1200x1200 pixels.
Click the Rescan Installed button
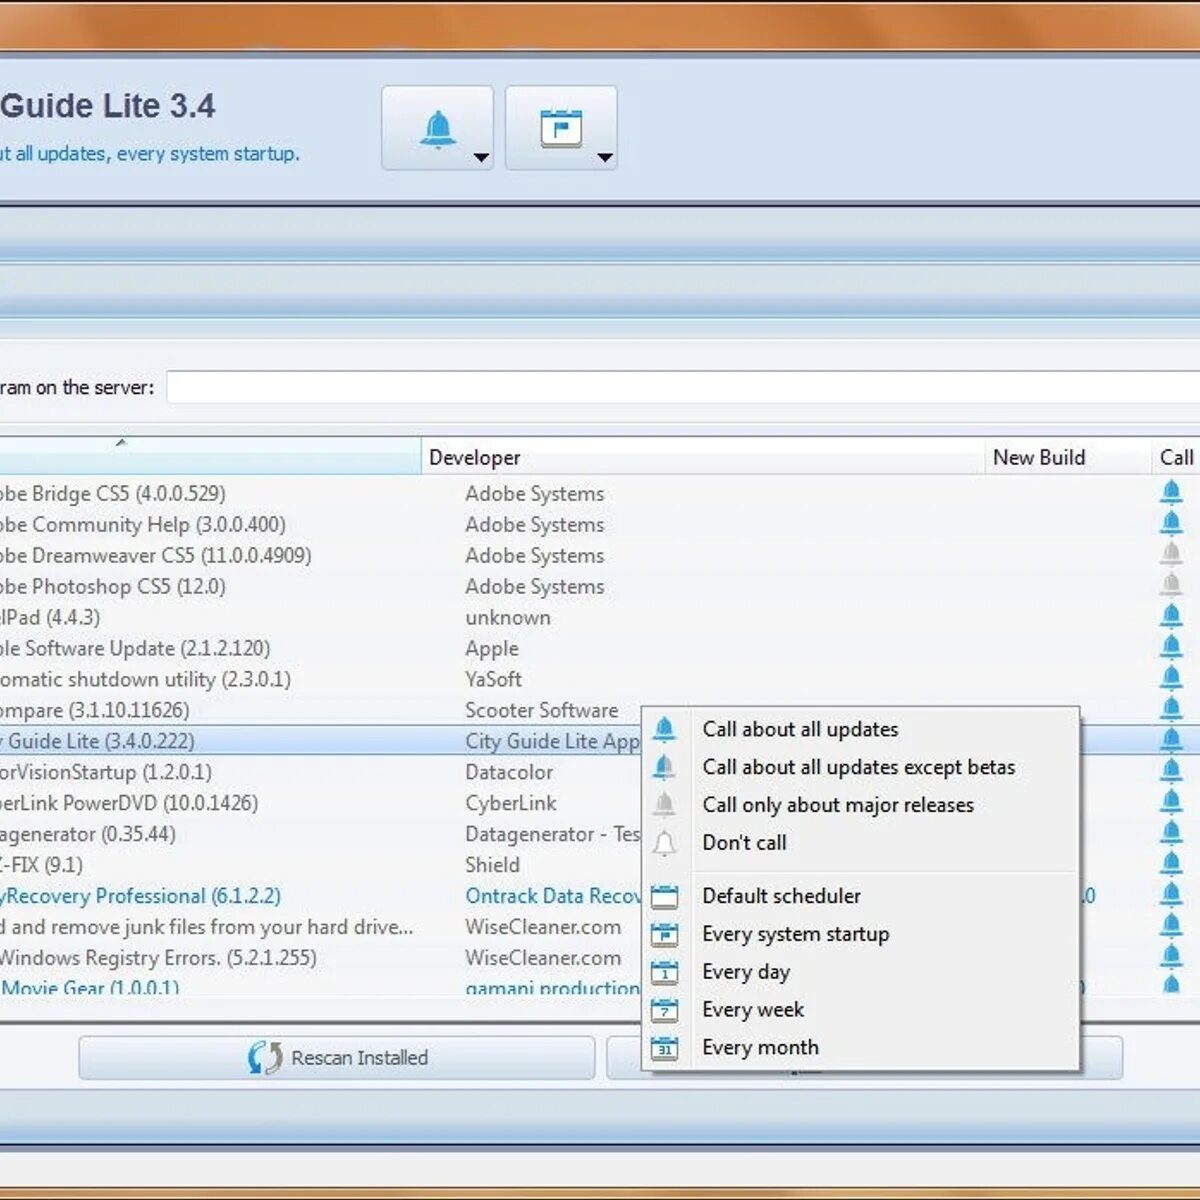click(337, 1057)
